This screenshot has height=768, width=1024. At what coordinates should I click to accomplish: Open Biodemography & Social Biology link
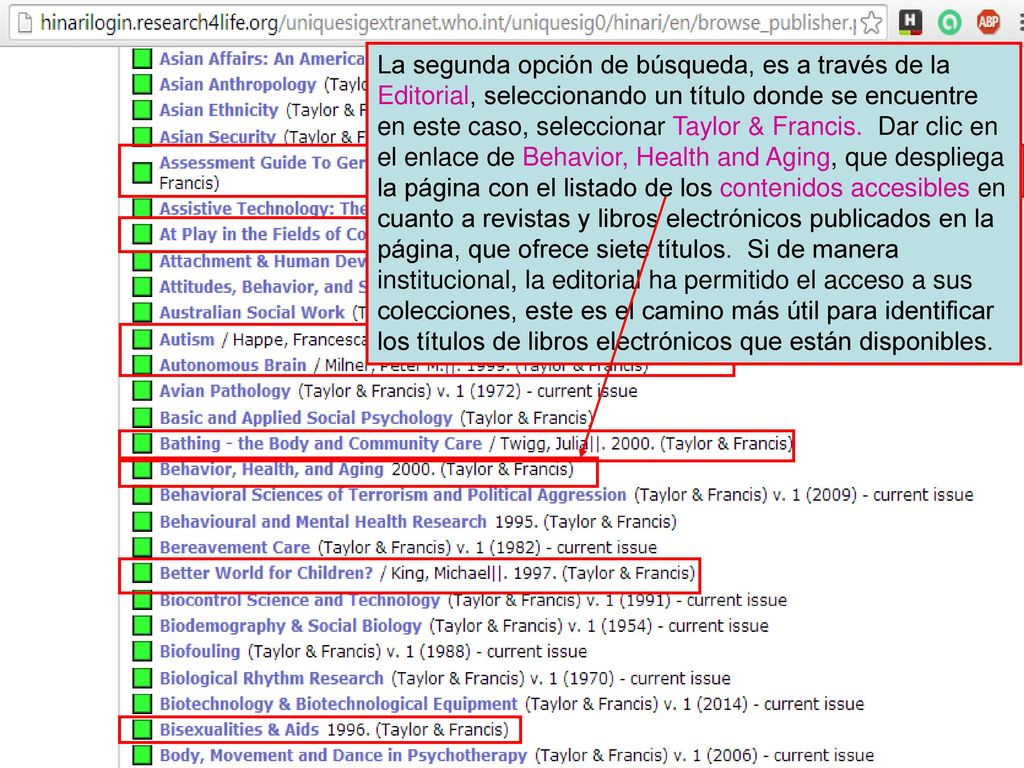pos(291,626)
